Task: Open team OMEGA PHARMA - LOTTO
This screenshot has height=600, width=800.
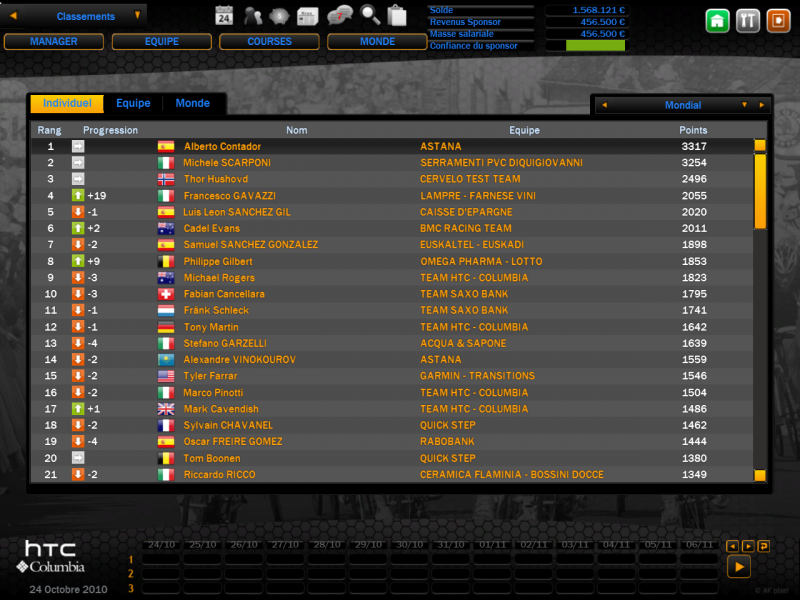Action: pos(481,261)
